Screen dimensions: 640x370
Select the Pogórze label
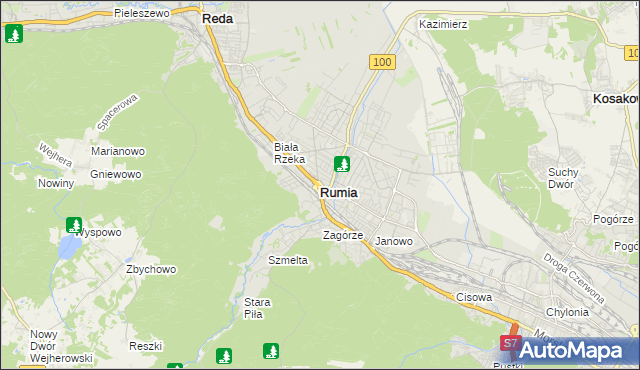pyautogui.click(x=613, y=219)
